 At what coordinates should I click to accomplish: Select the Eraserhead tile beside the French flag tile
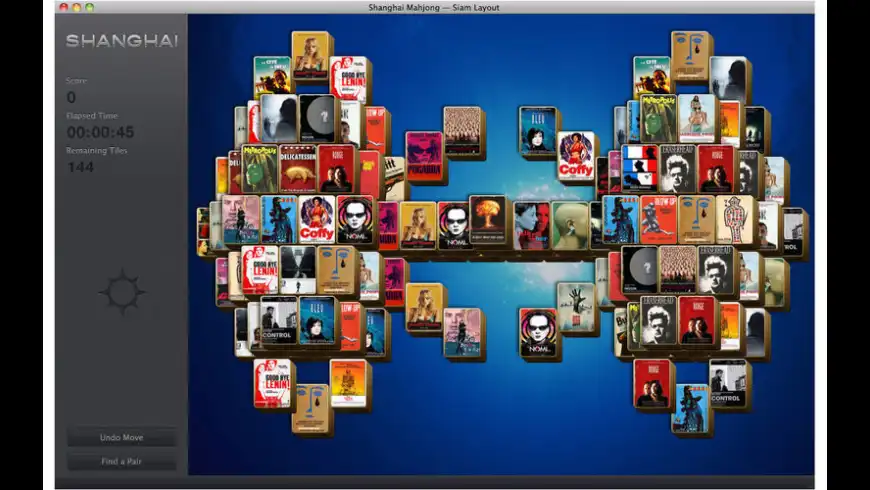[677, 169]
